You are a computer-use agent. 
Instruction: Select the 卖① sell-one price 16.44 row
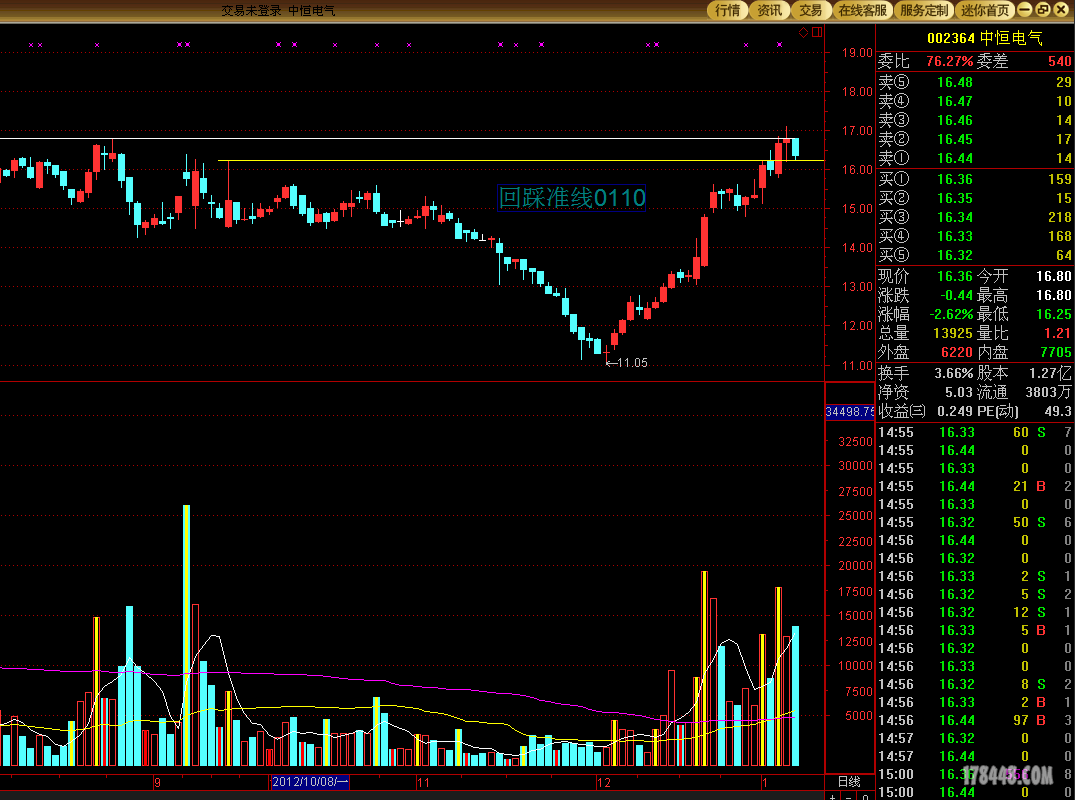974,158
